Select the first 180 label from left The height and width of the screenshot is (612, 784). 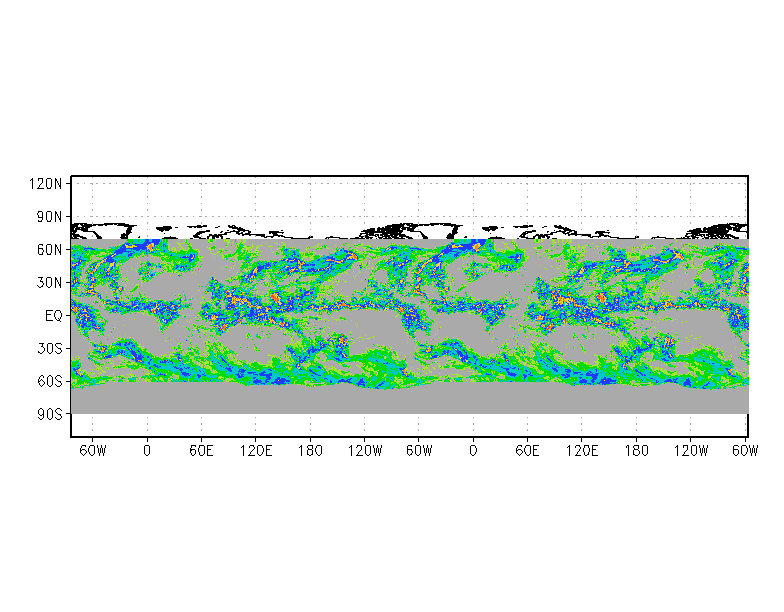point(310,450)
